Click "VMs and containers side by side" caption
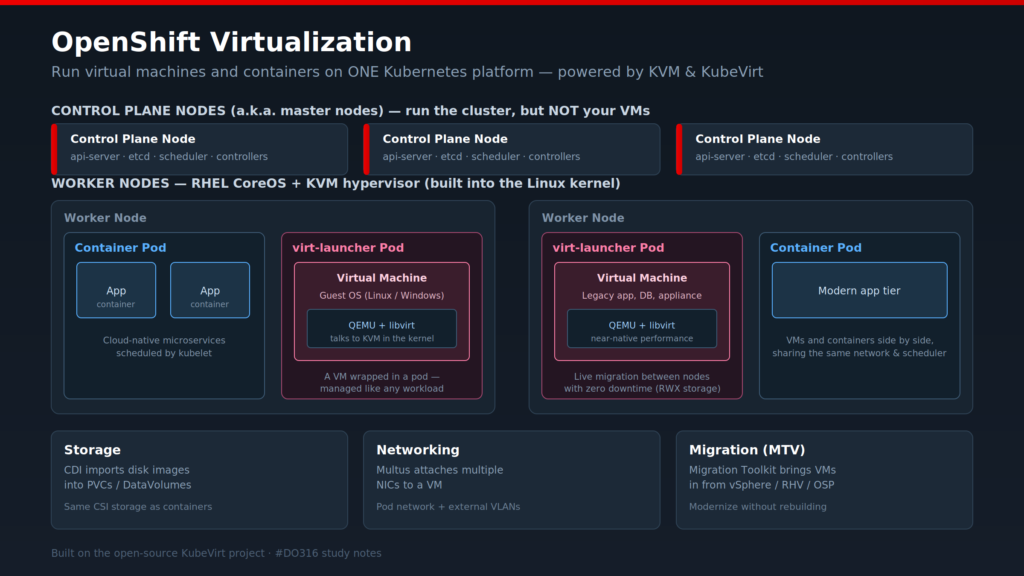Screen dimensions: 1024x576 (859, 347)
